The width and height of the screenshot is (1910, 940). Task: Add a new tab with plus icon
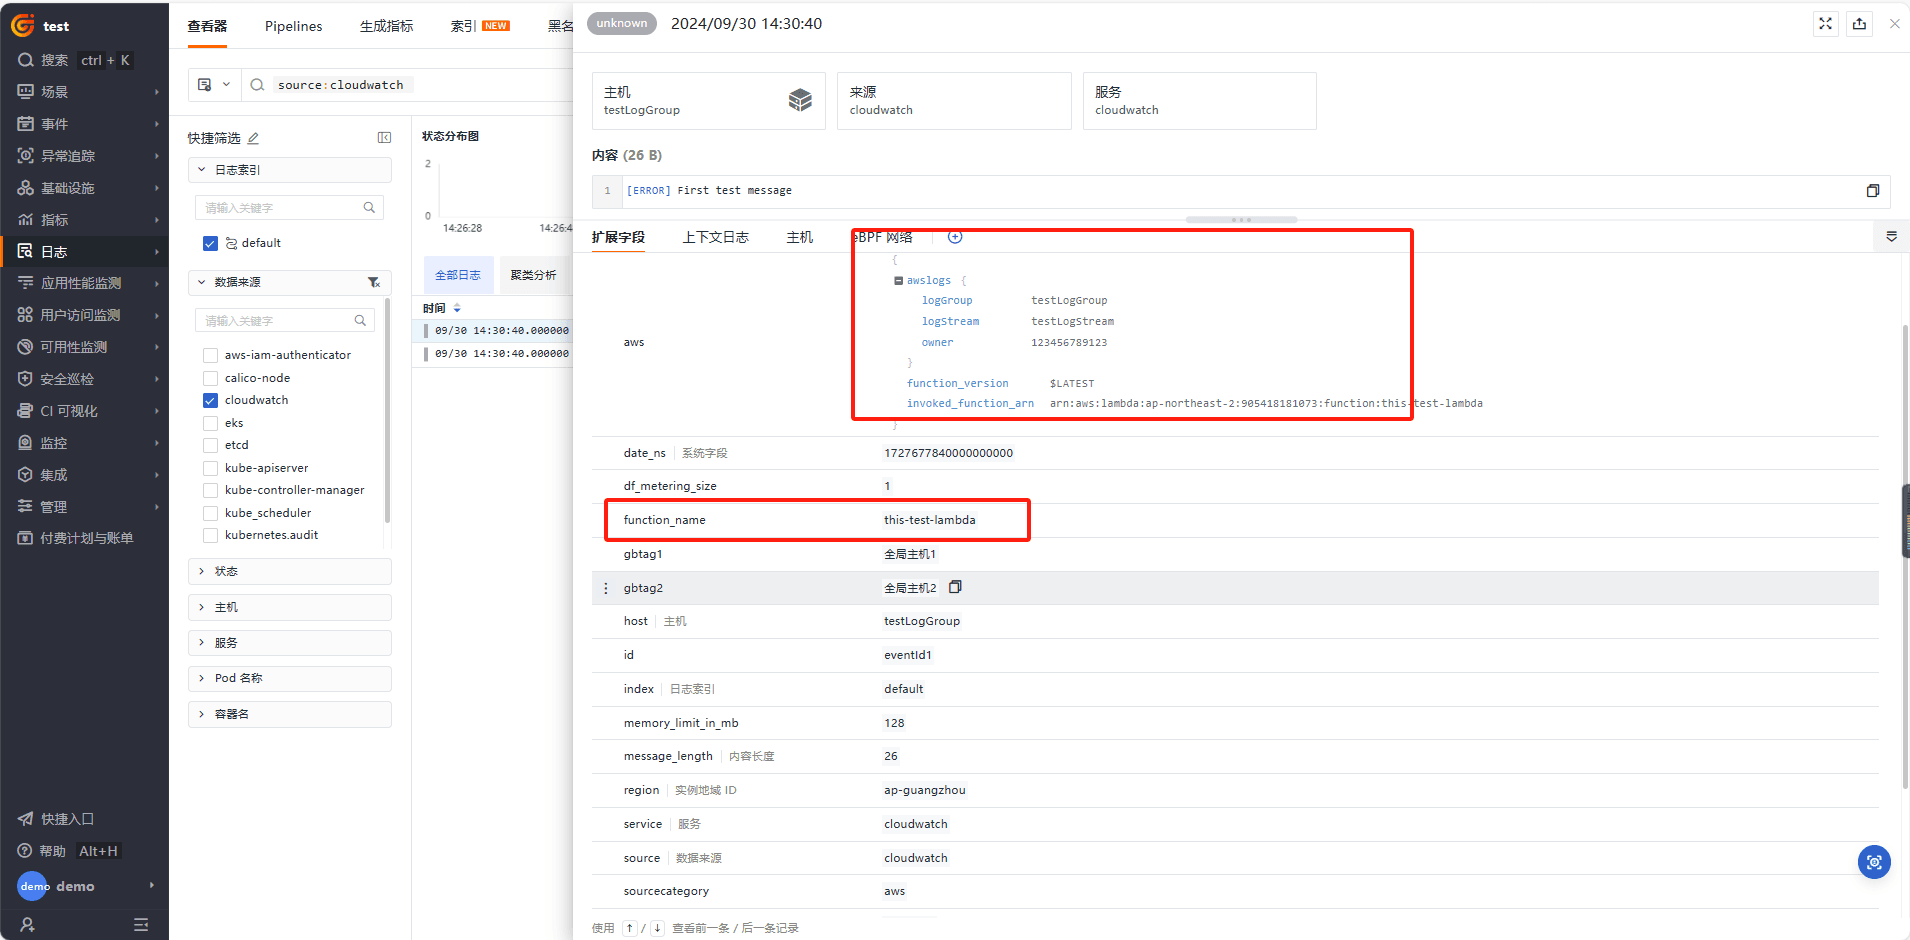955,237
